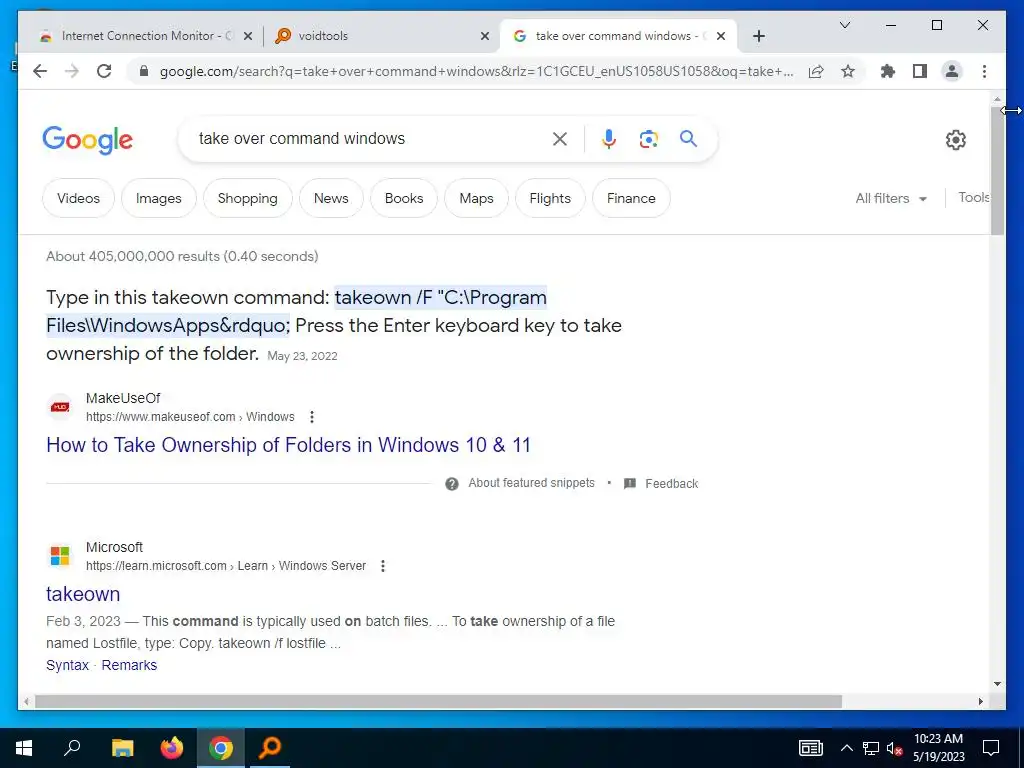Click scroll right arrow on horizontal scrollbar
1024x768 pixels.
(x=980, y=701)
